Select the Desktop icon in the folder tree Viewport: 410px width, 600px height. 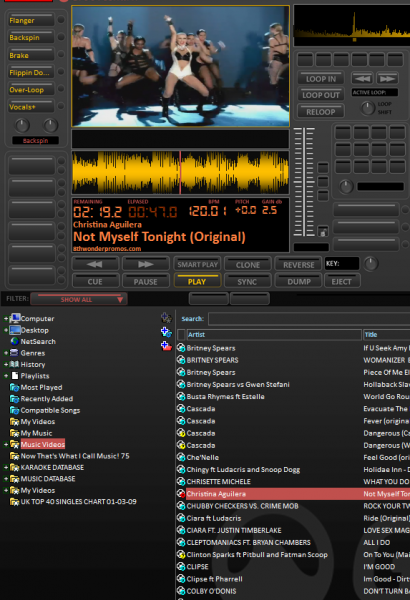point(15,330)
